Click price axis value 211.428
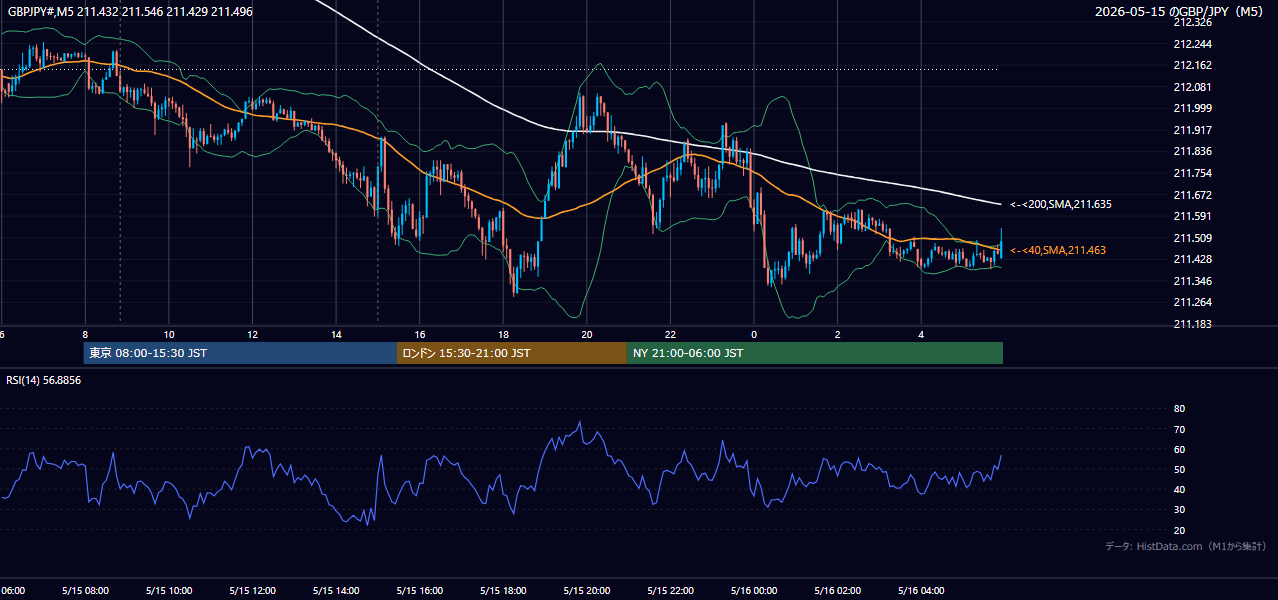 [x=1191, y=260]
